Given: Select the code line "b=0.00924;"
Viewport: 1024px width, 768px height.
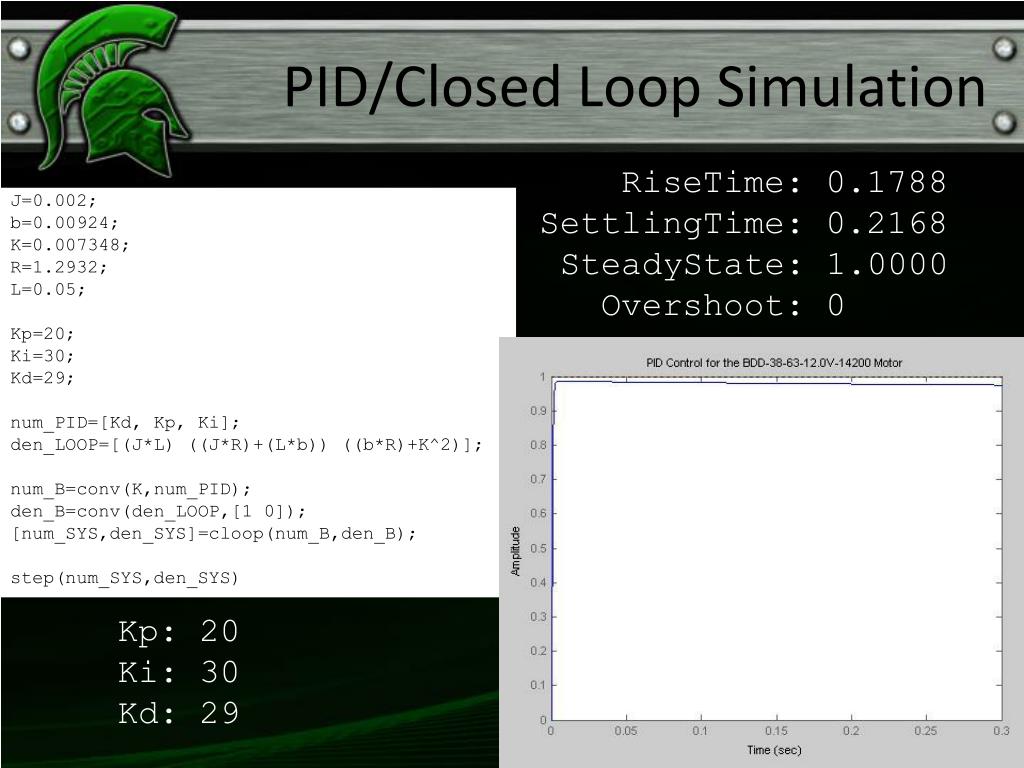Looking at the screenshot, I should click(65, 223).
